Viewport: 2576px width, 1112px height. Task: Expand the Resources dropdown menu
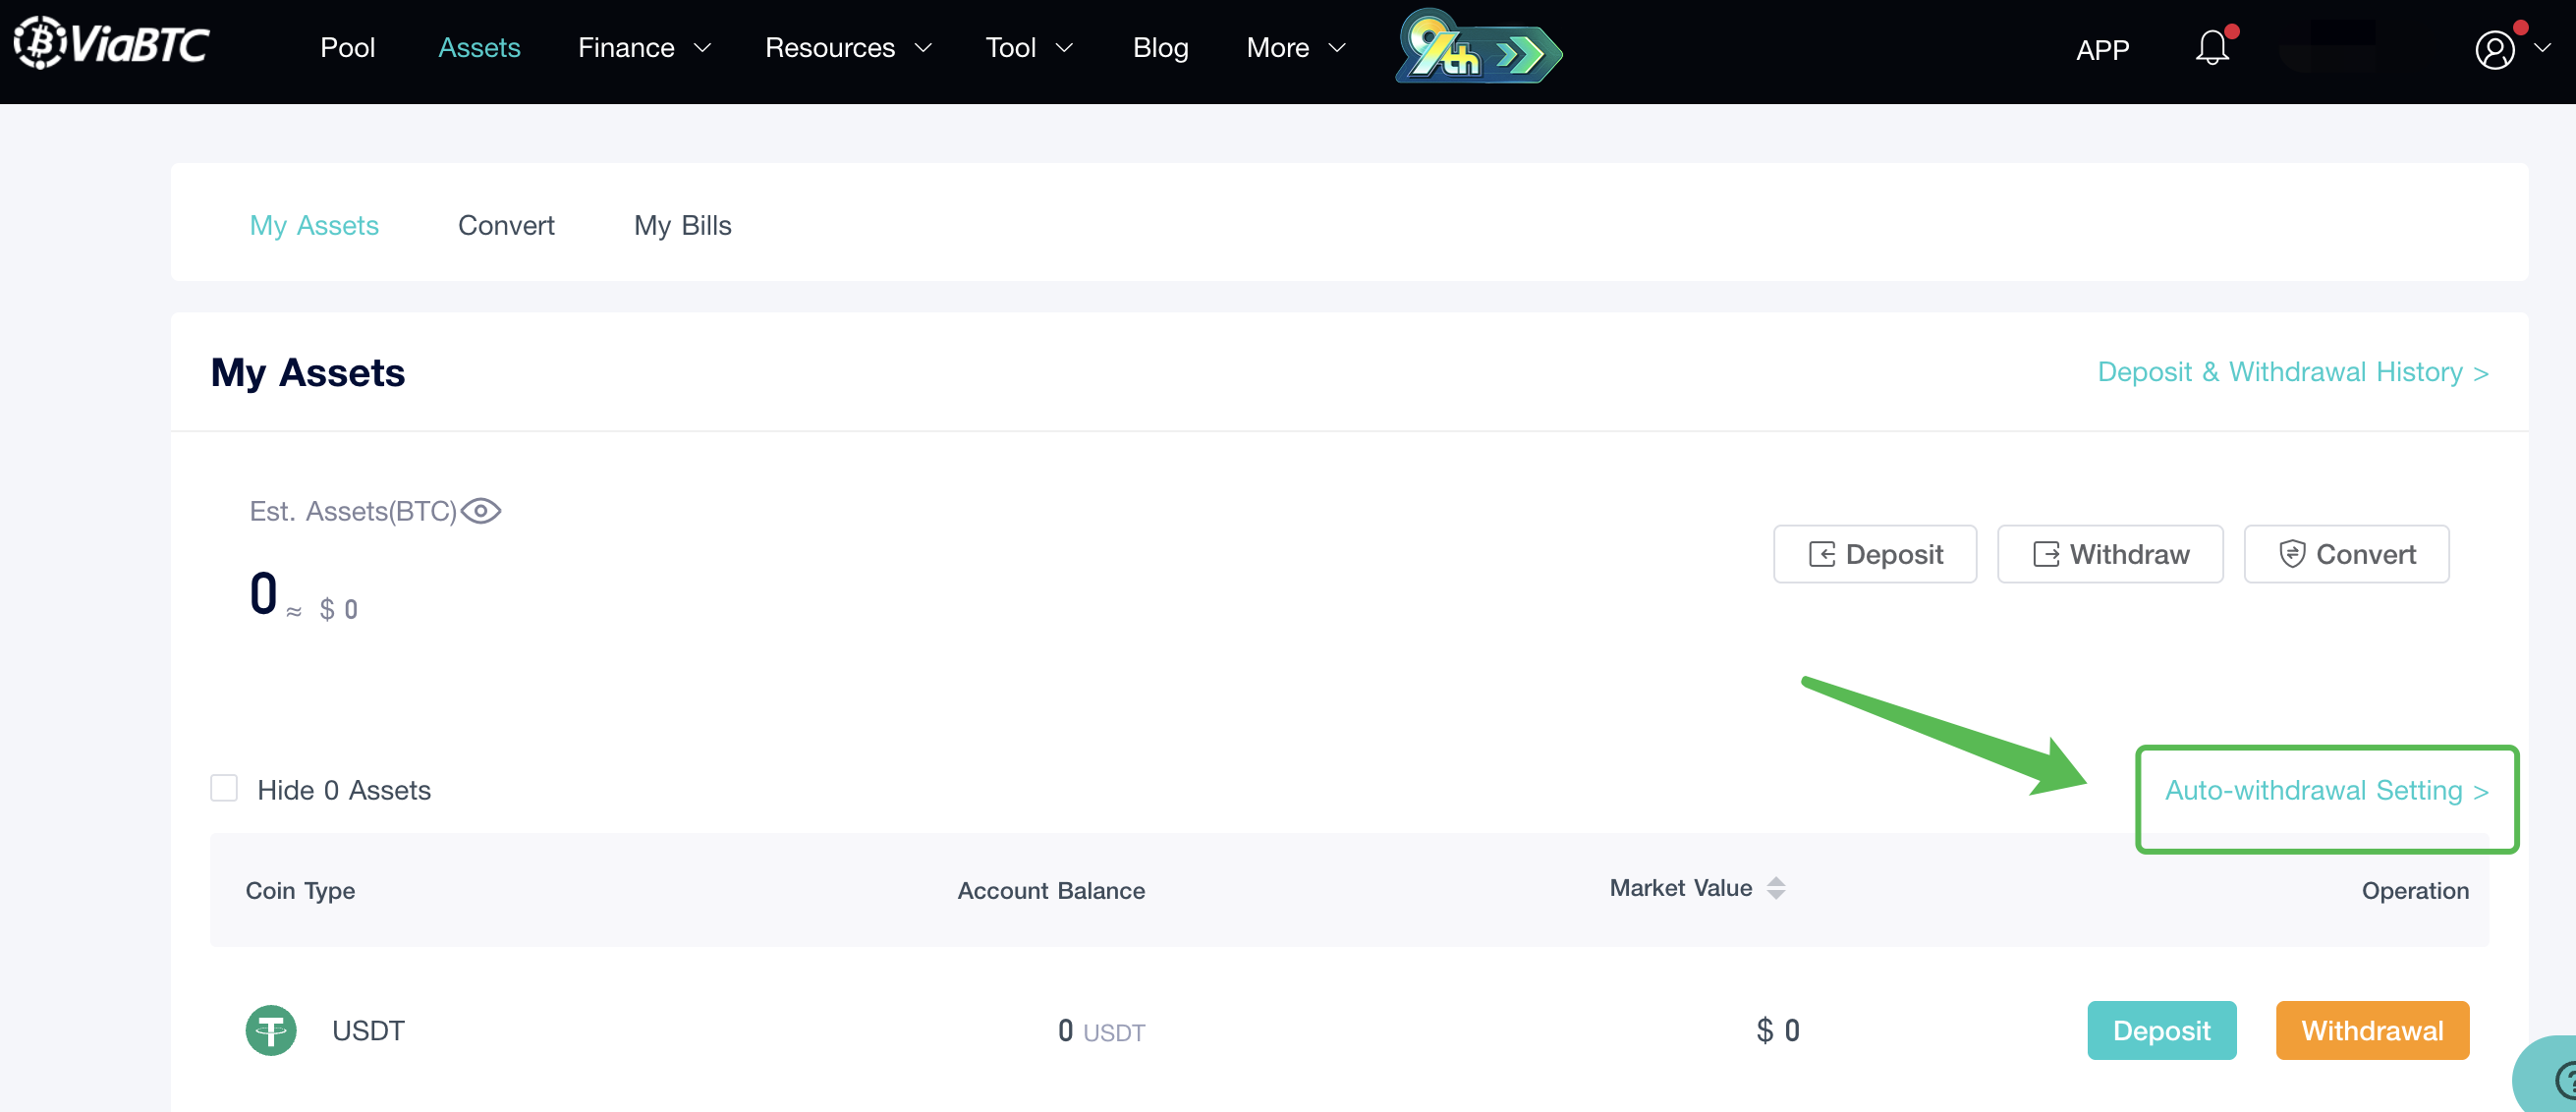tap(848, 47)
